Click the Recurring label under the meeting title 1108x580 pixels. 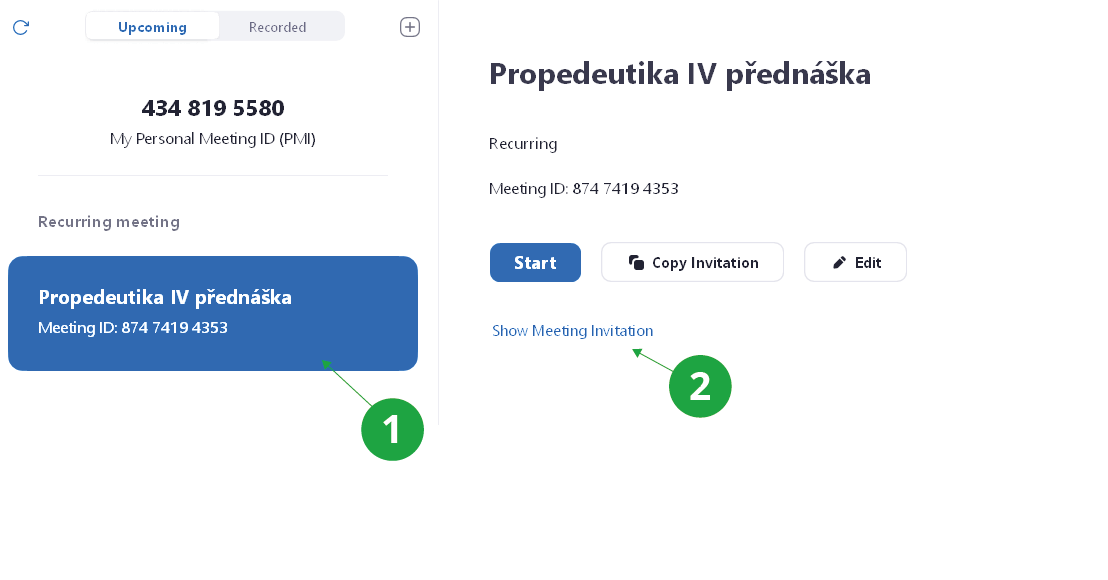[x=523, y=144]
